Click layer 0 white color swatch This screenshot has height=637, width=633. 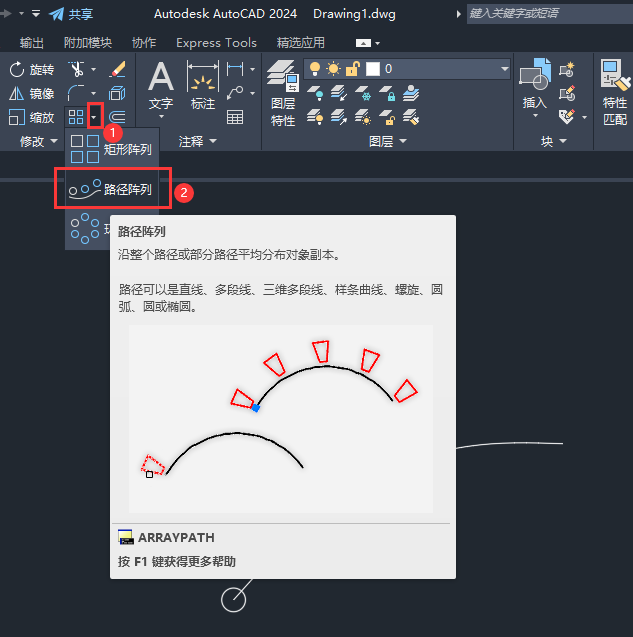(x=373, y=69)
